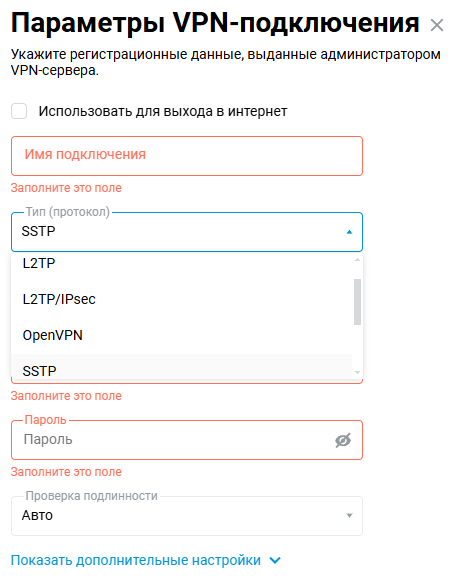Viewport: 453px width, 579px height.
Task: Click dropdown arrow next to 'Авто'
Action: [x=349, y=515]
